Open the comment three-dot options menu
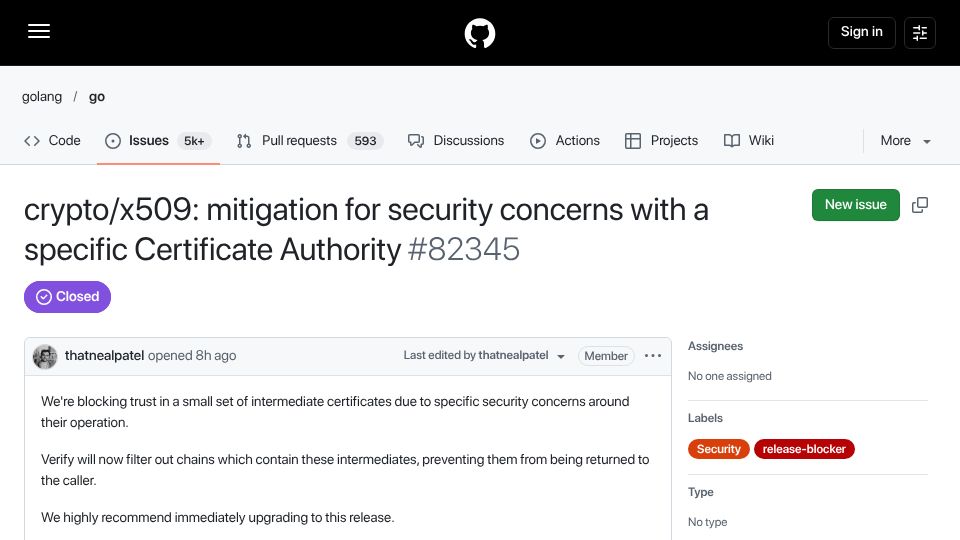The width and height of the screenshot is (960, 540). click(x=653, y=356)
